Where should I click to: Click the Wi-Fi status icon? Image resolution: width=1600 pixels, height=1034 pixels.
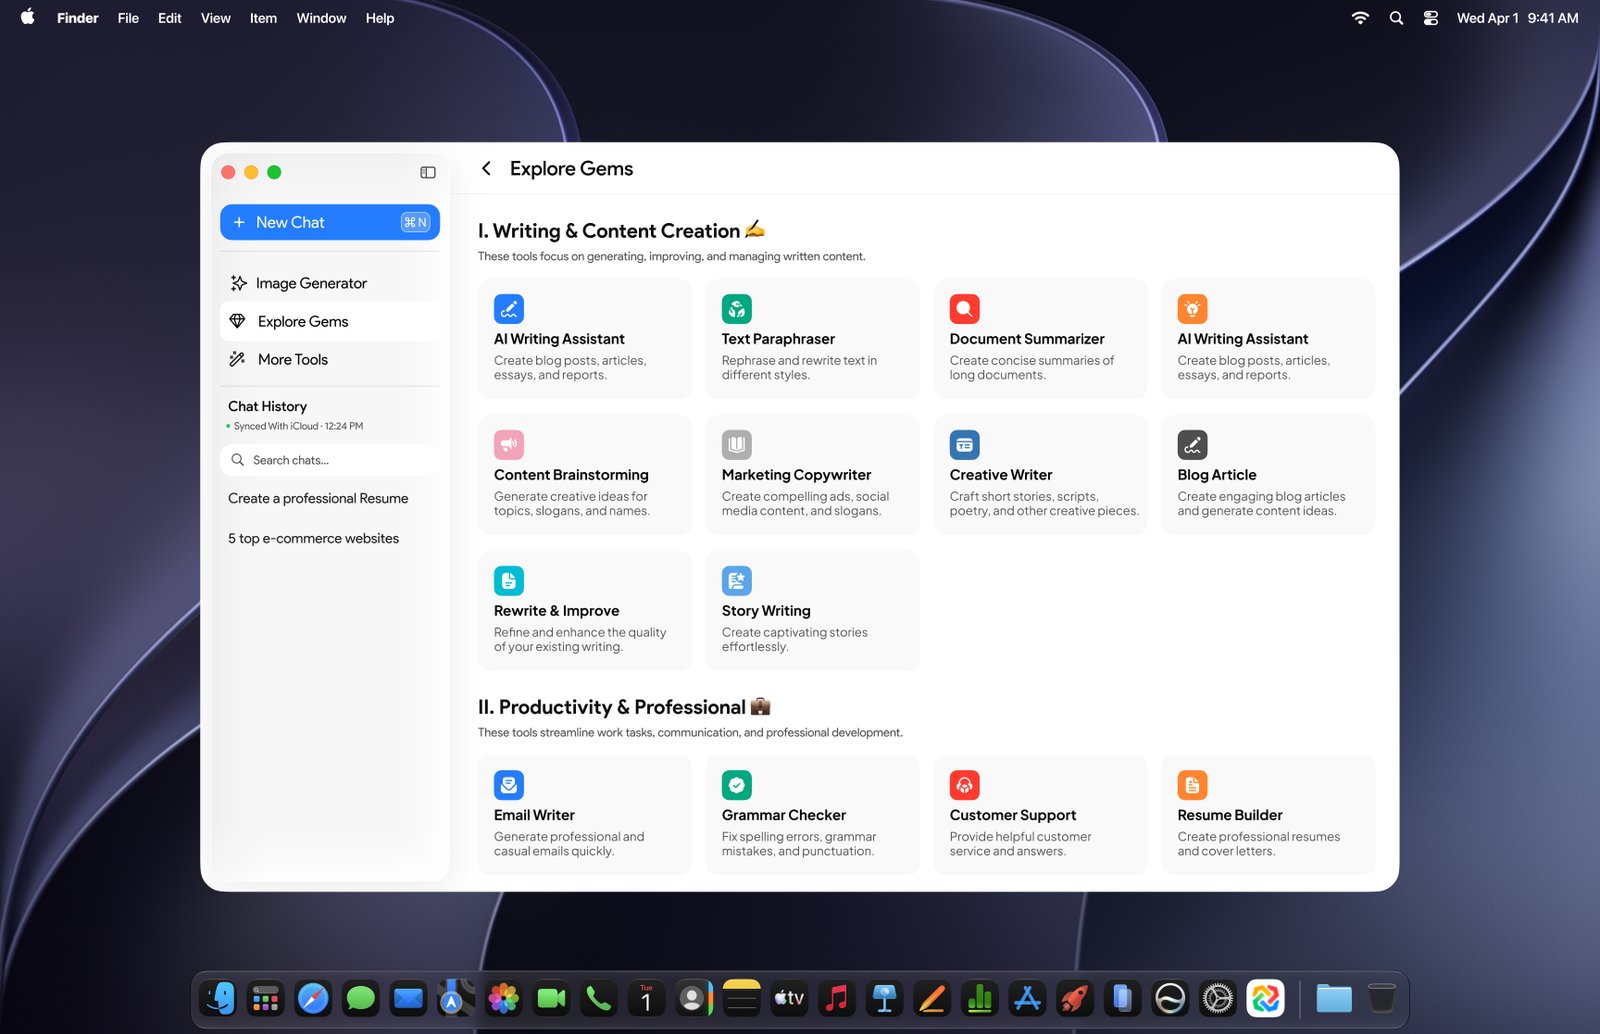click(x=1360, y=18)
